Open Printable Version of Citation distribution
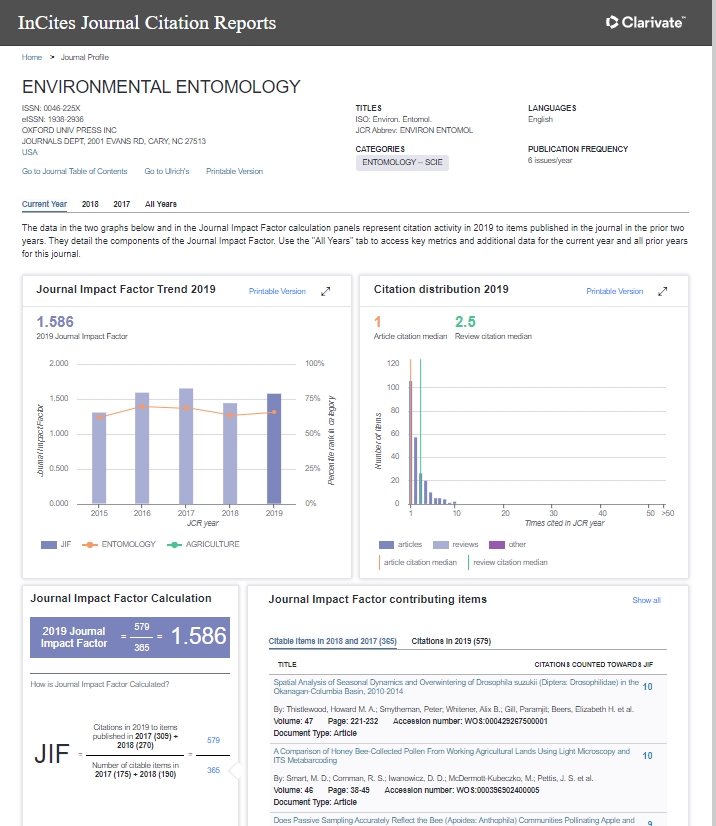Screen dimensions: 716x826 point(614,291)
